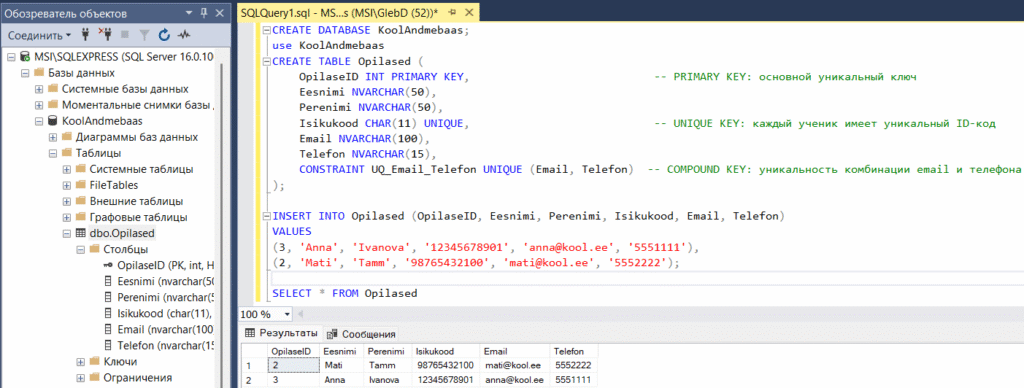This screenshot has height=388, width=1024.
Task: Click the column icon beside Telefon
Action: [108, 345]
